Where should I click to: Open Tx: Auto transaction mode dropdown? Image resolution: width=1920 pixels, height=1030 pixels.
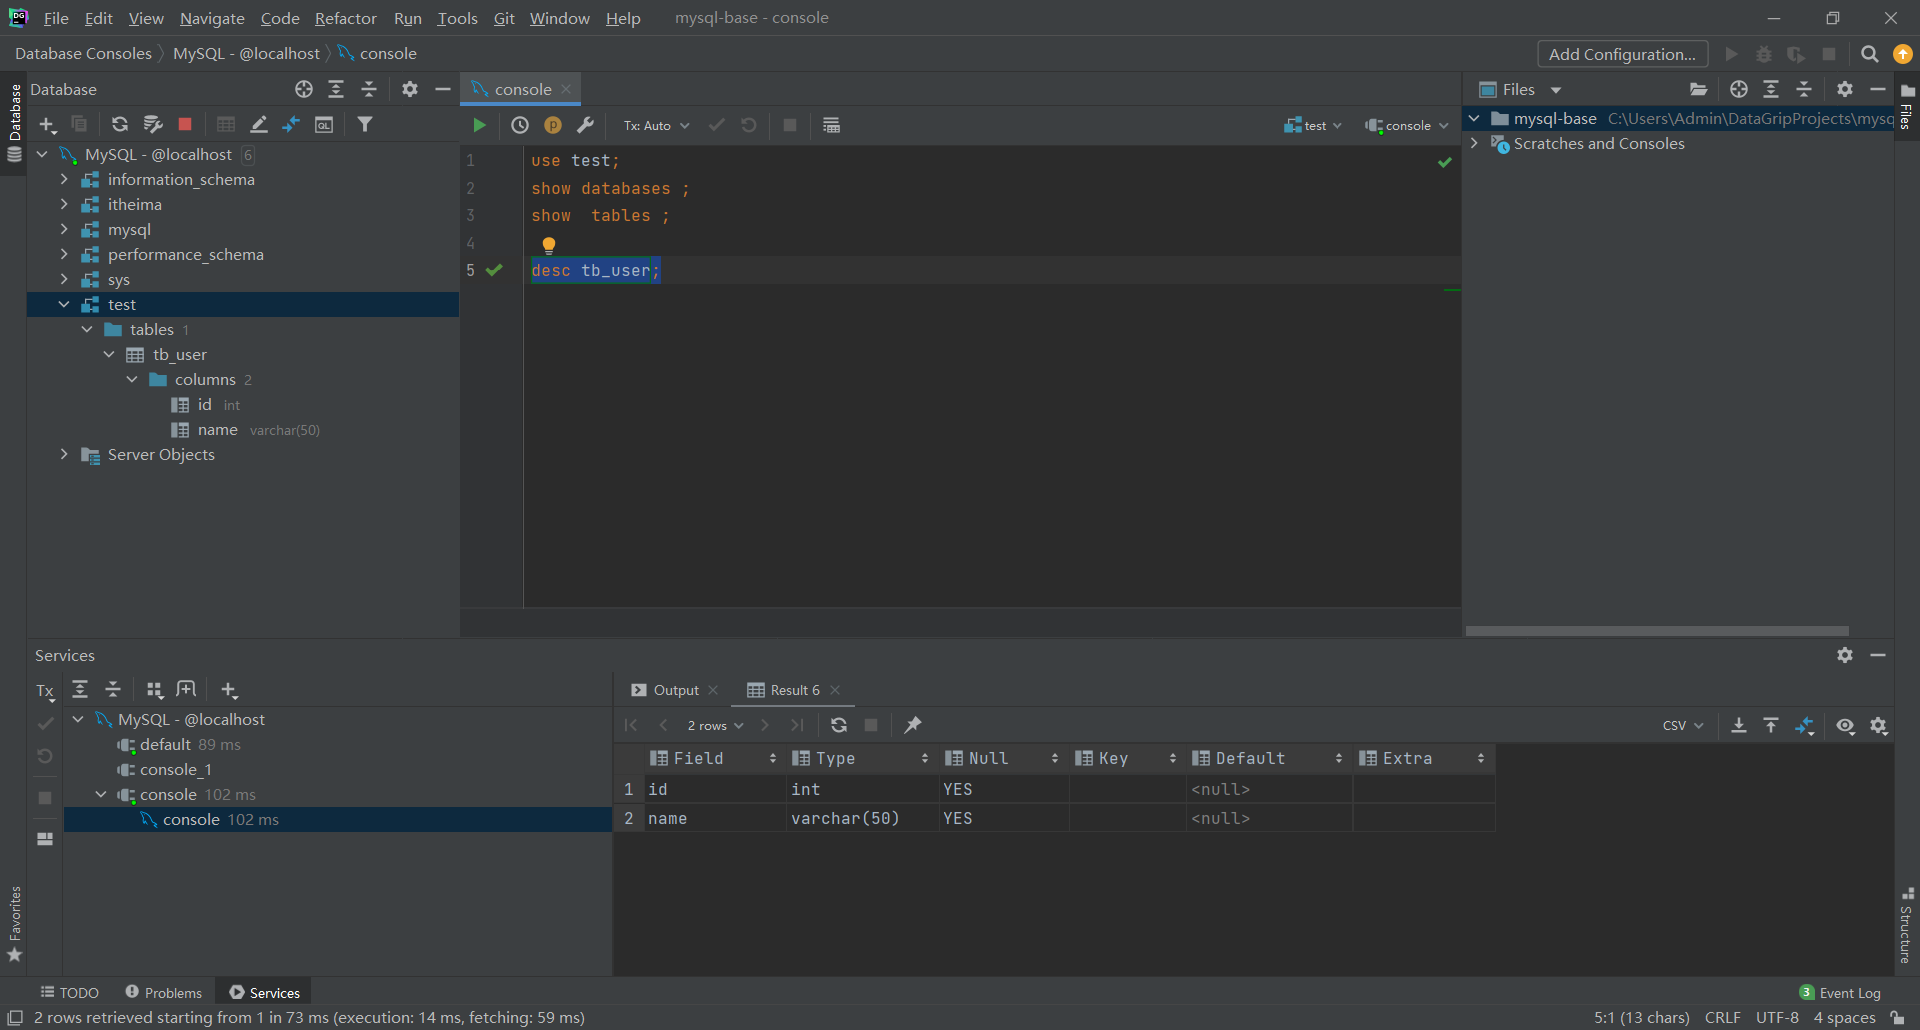click(656, 125)
